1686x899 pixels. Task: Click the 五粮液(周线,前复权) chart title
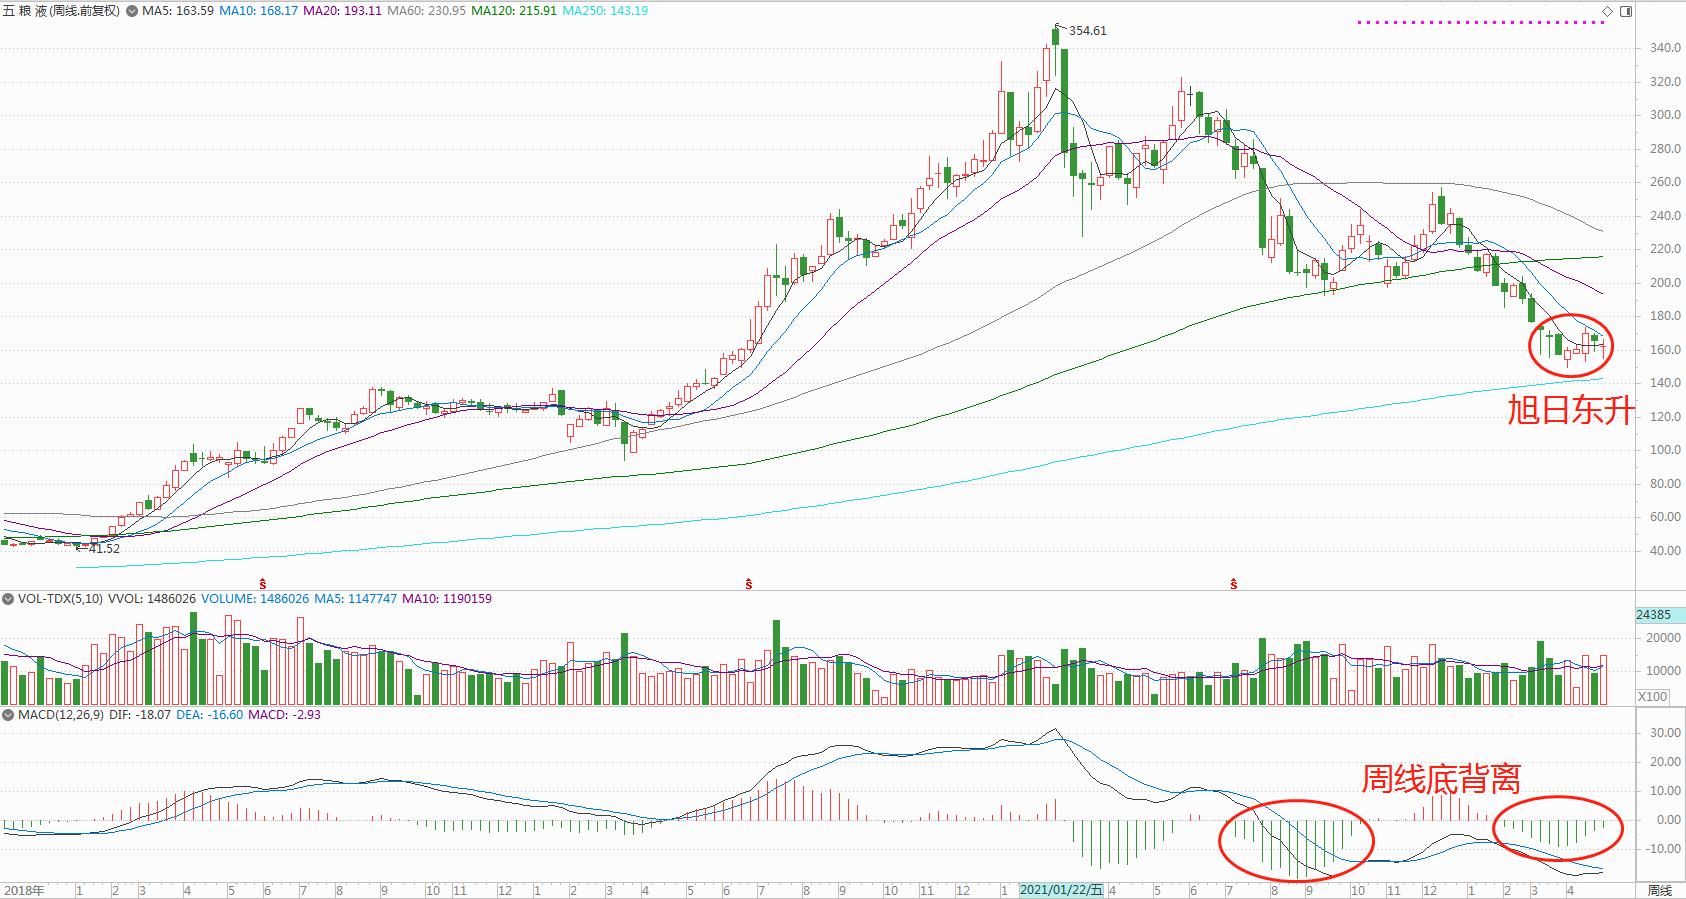[62, 11]
